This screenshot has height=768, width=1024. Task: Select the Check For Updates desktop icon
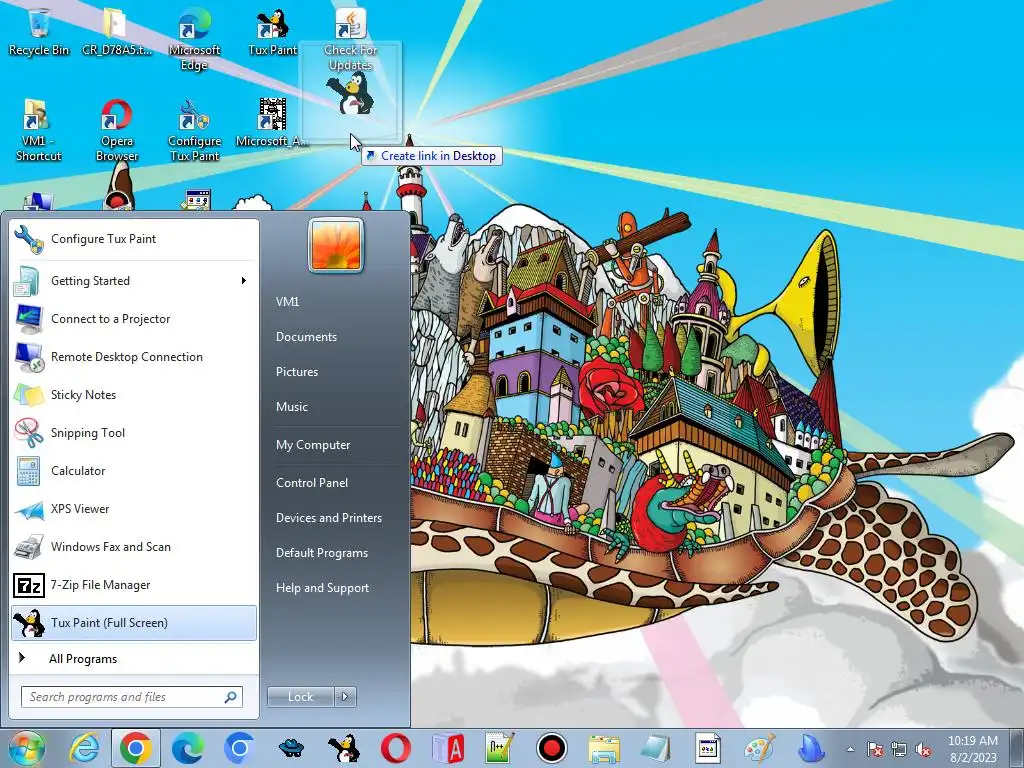(x=351, y=38)
